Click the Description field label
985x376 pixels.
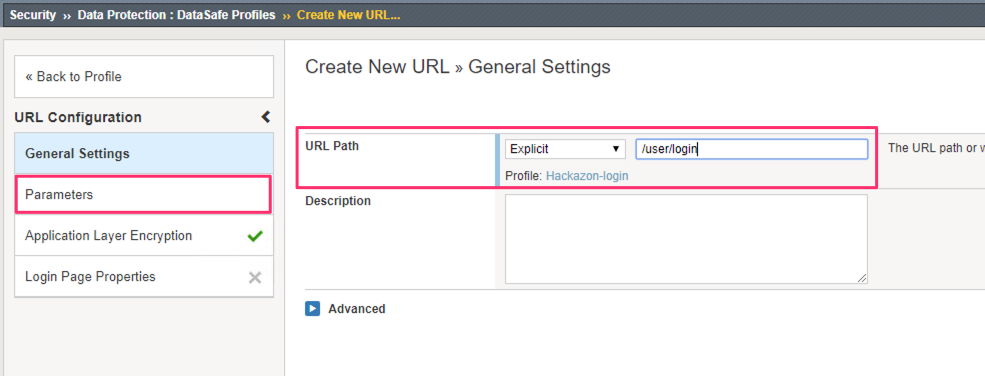[338, 201]
